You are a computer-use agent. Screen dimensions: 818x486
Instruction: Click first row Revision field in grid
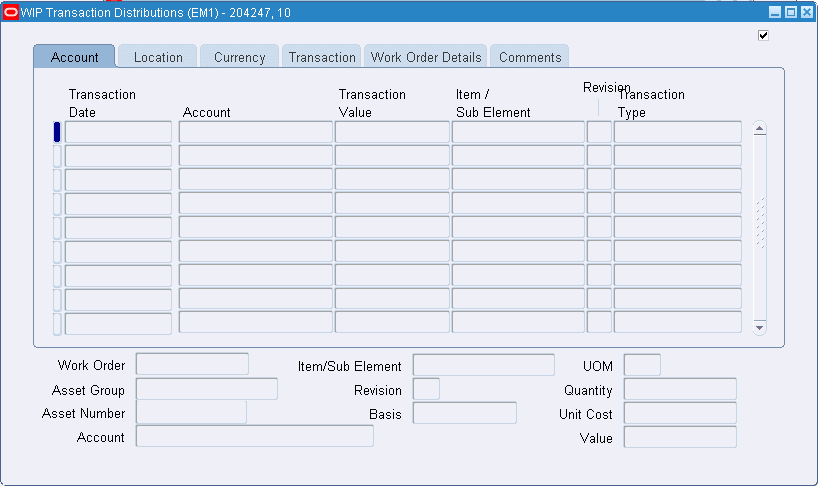(x=599, y=132)
